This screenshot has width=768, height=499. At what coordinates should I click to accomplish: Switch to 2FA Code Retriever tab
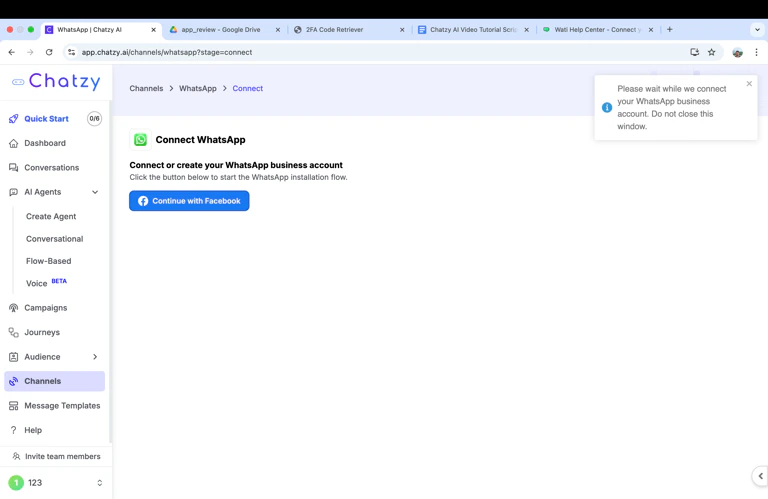tap(335, 29)
